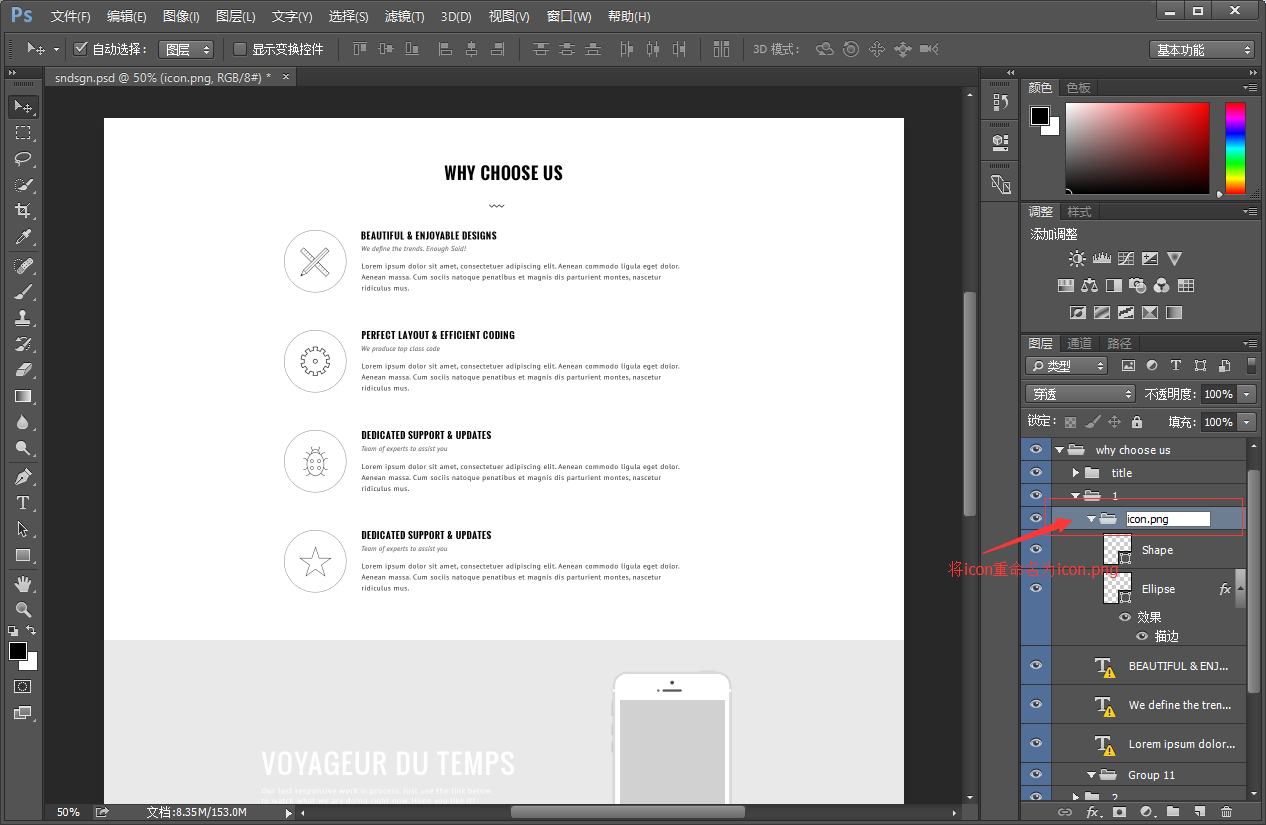
Task: Add Brightness/Contrast adjustment icon
Action: (x=1077, y=259)
